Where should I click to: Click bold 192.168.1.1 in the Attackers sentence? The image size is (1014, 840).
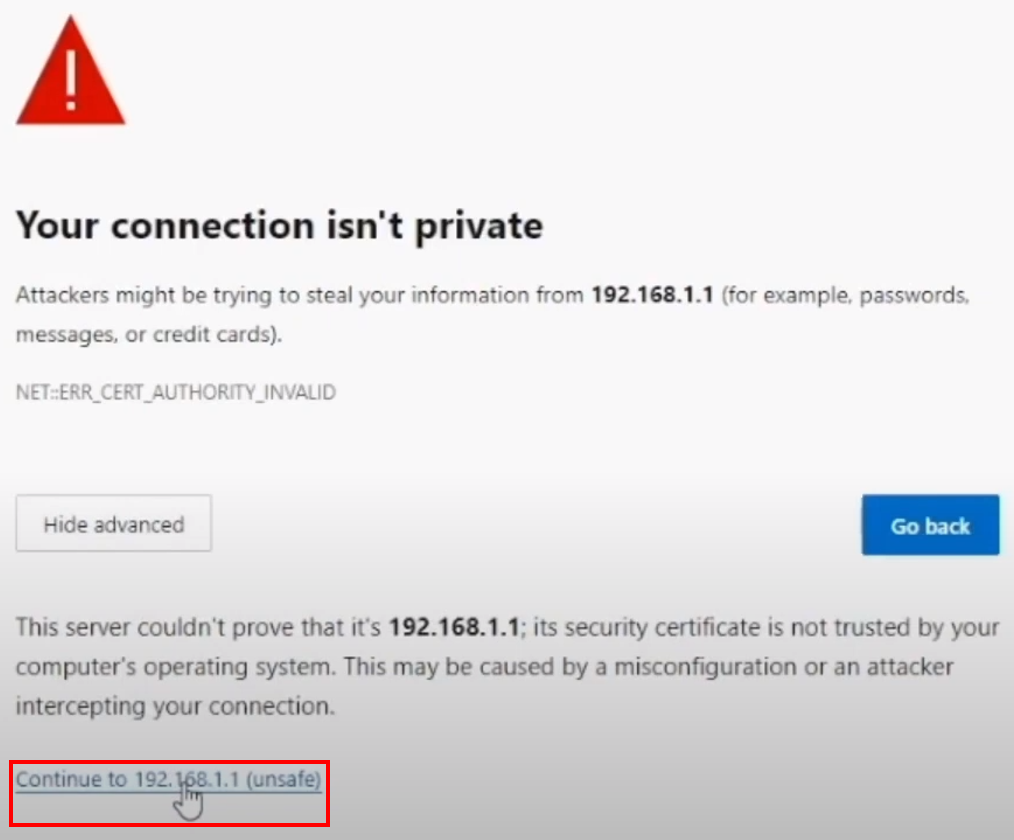653,295
